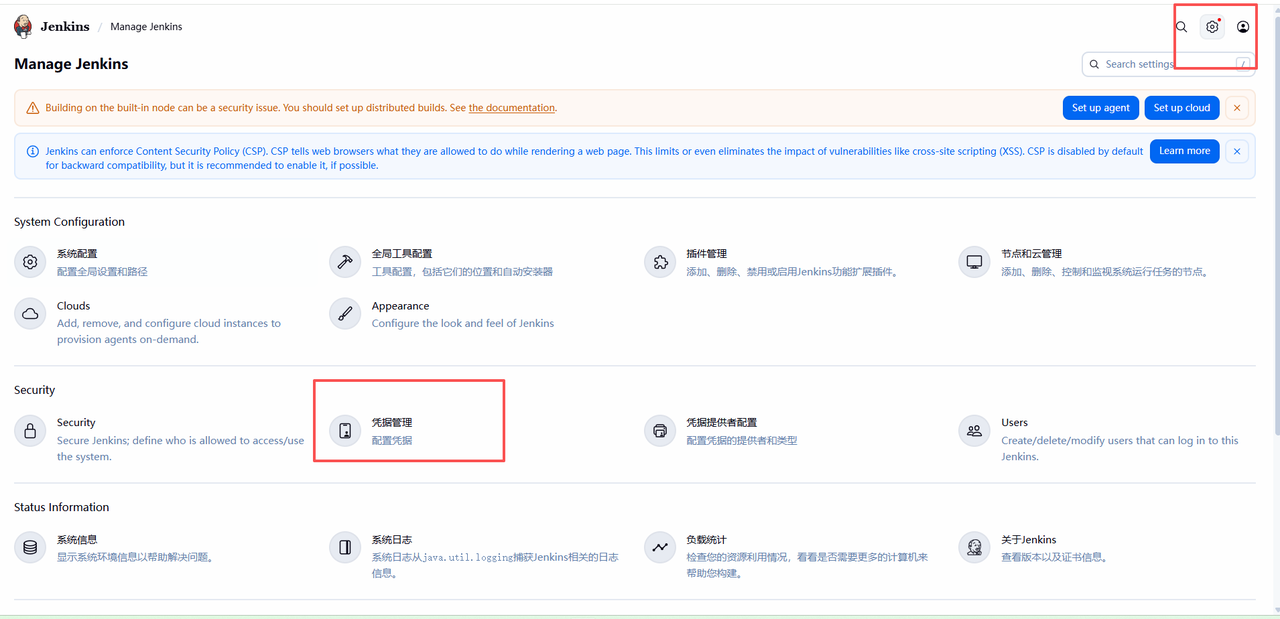Open the 系统配置 settings link

coord(77,254)
